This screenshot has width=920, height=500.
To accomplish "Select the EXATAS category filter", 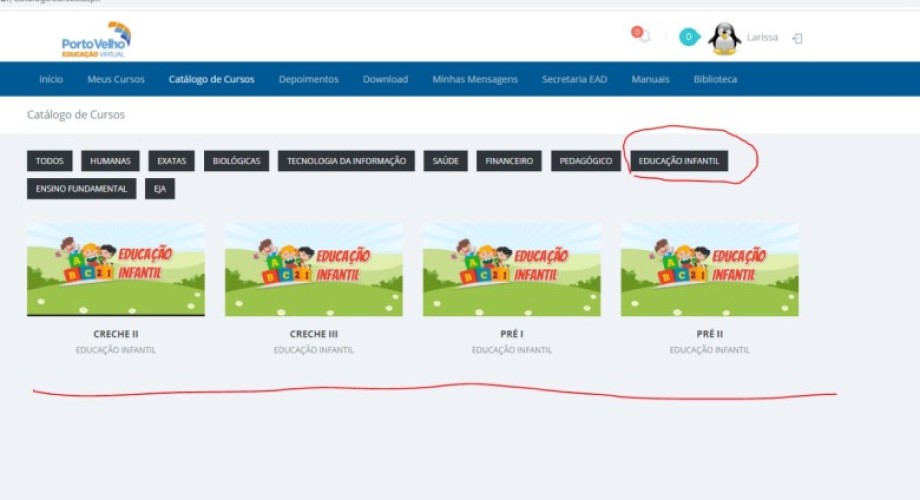I will coord(171,161).
